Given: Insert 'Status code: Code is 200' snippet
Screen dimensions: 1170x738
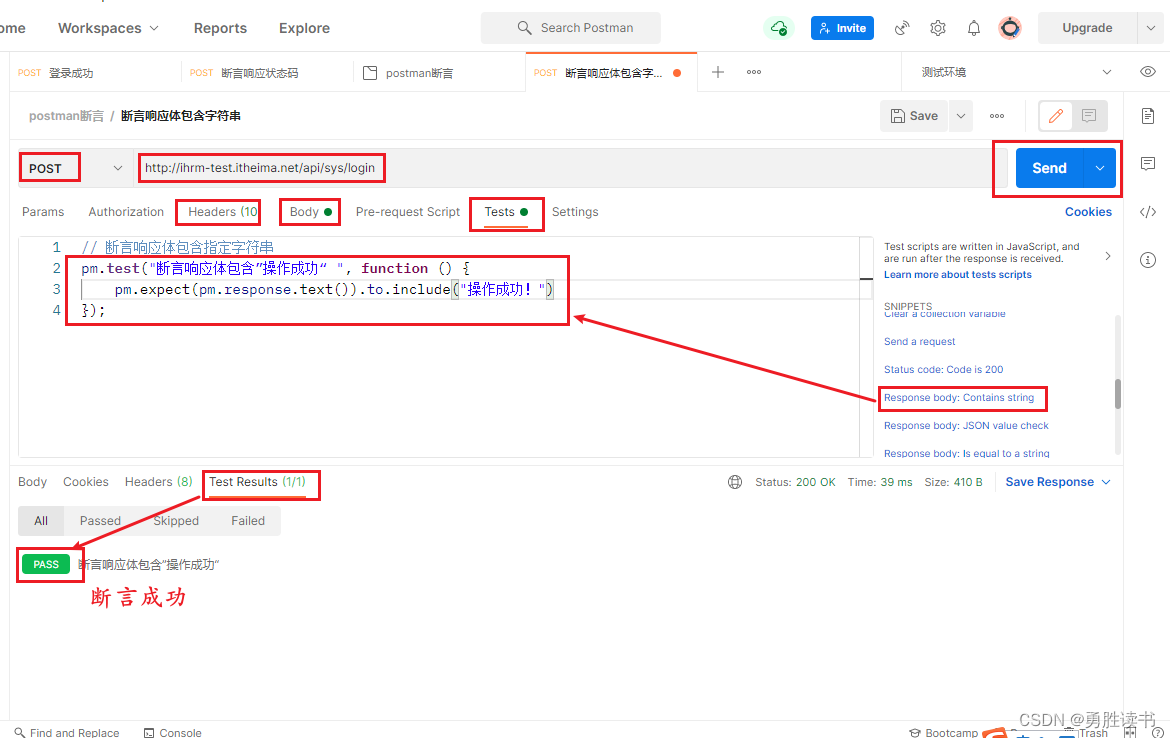Looking at the screenshot, I should point(943,369).
